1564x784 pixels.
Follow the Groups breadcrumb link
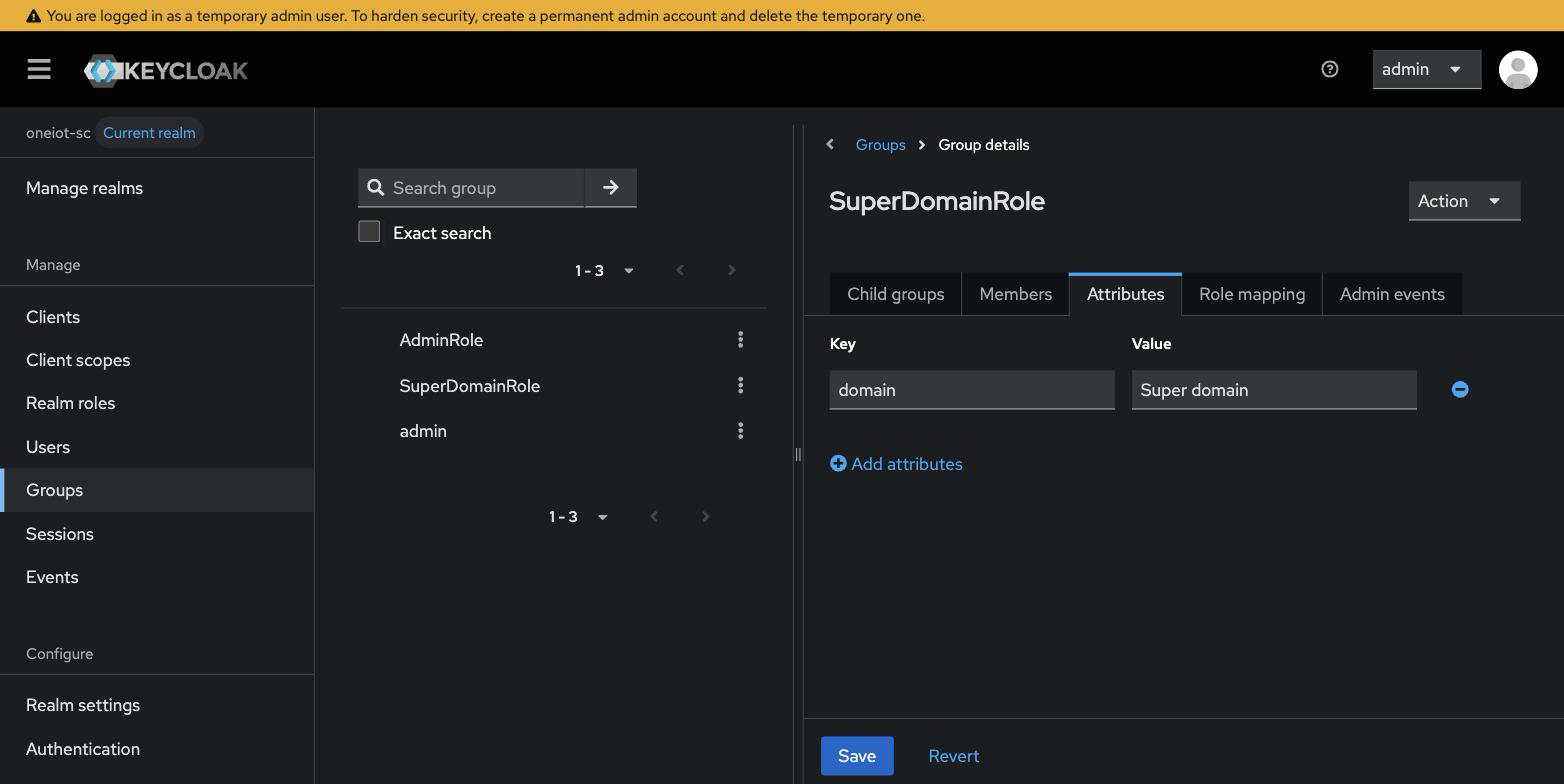coord(880,145)
